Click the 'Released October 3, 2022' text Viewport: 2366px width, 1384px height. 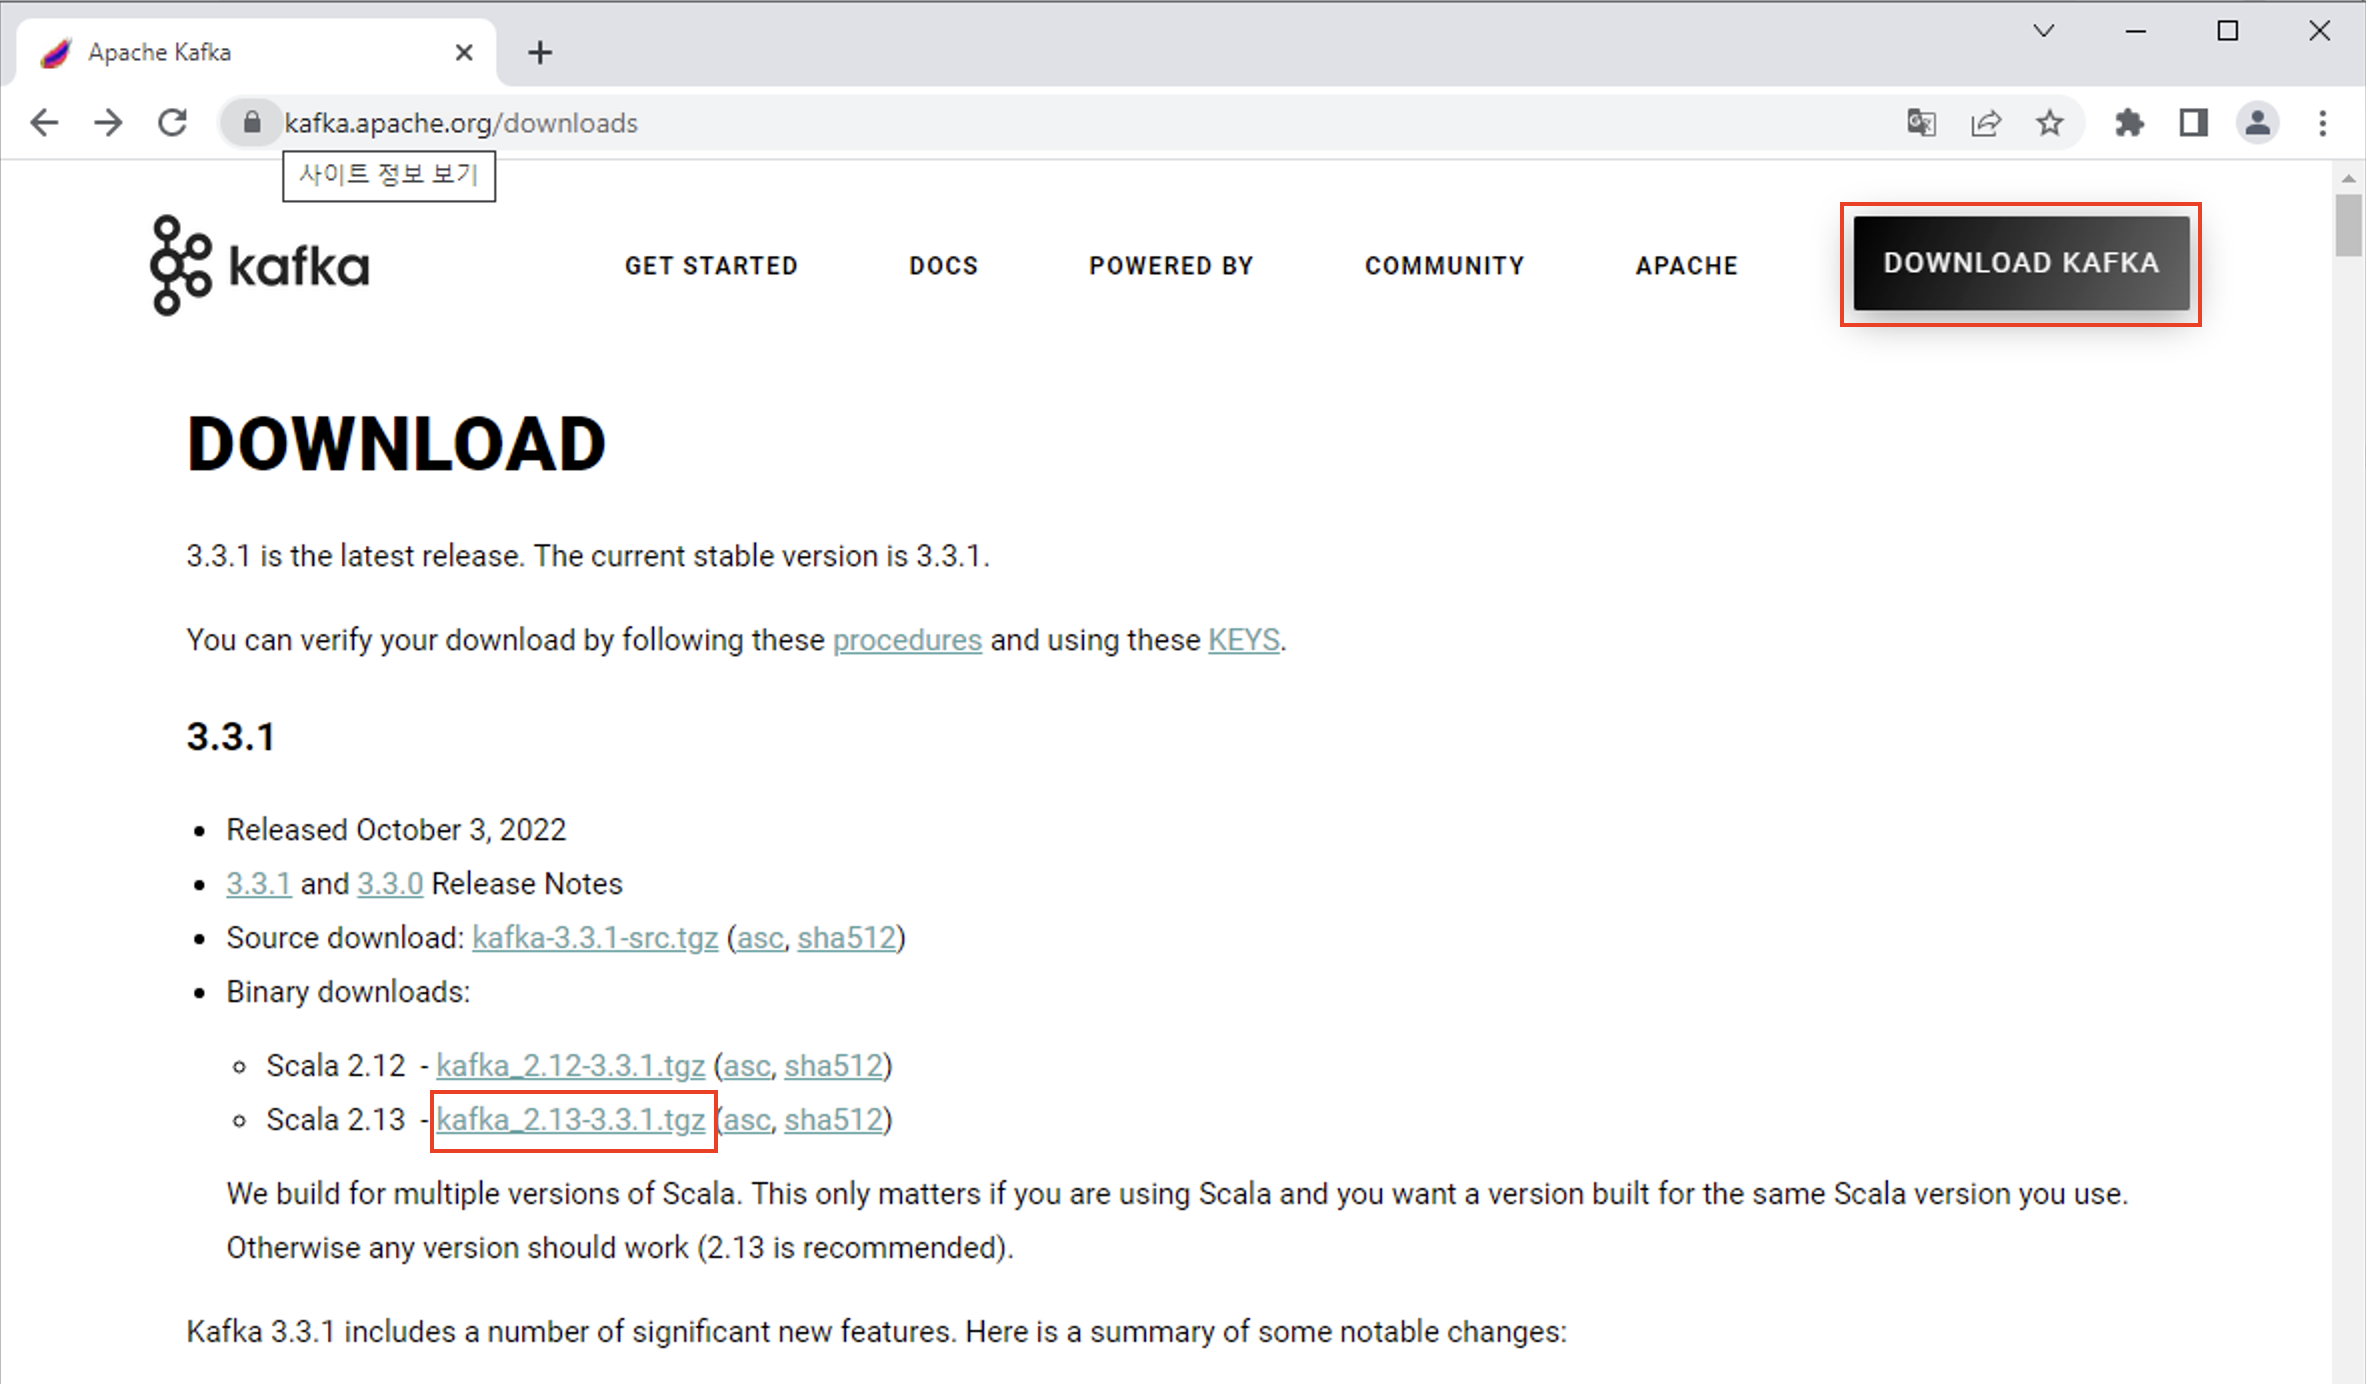[396, 830]
